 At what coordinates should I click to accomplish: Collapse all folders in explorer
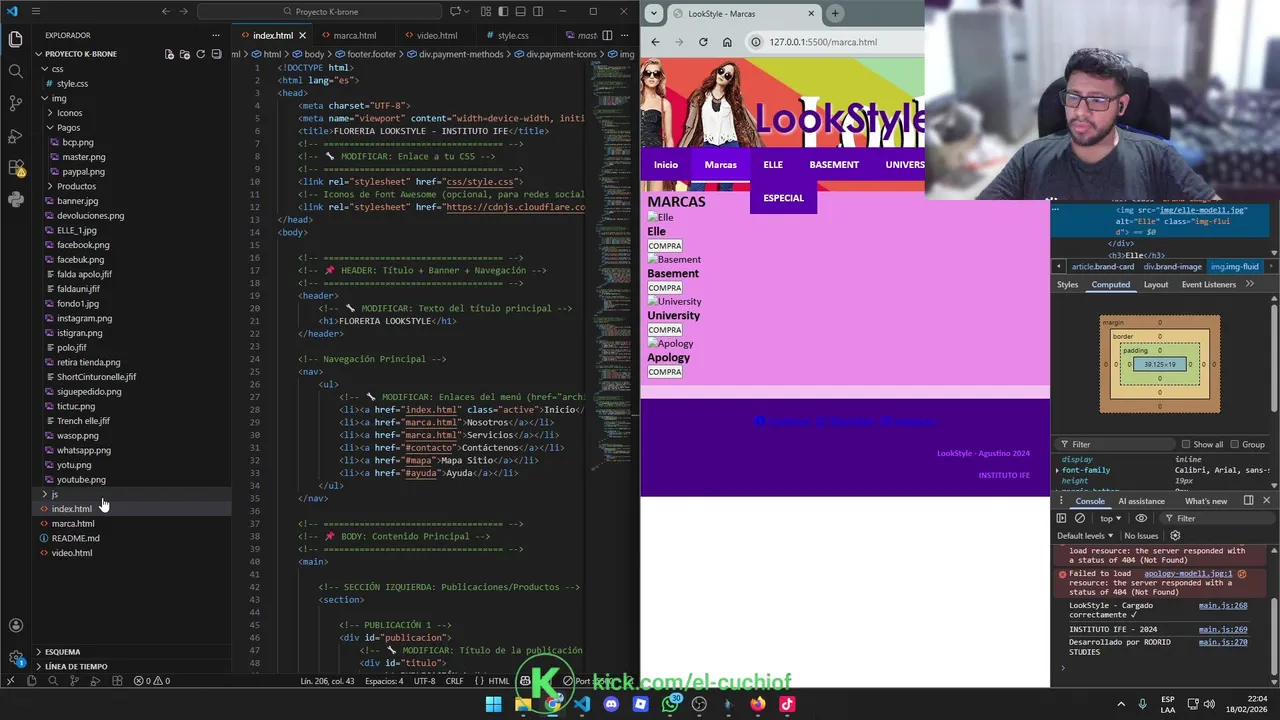[217, 54]
